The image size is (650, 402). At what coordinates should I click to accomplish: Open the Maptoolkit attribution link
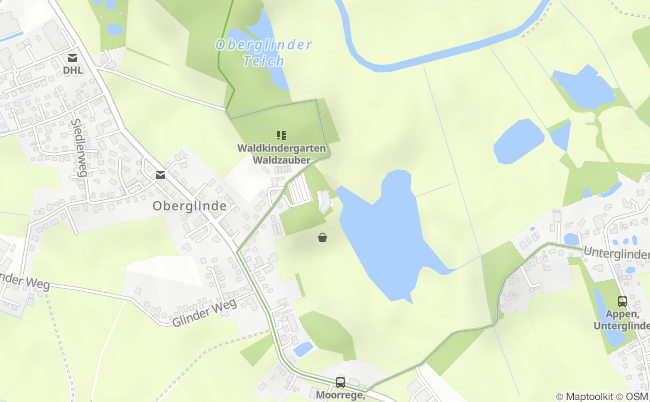pos(585,397)
